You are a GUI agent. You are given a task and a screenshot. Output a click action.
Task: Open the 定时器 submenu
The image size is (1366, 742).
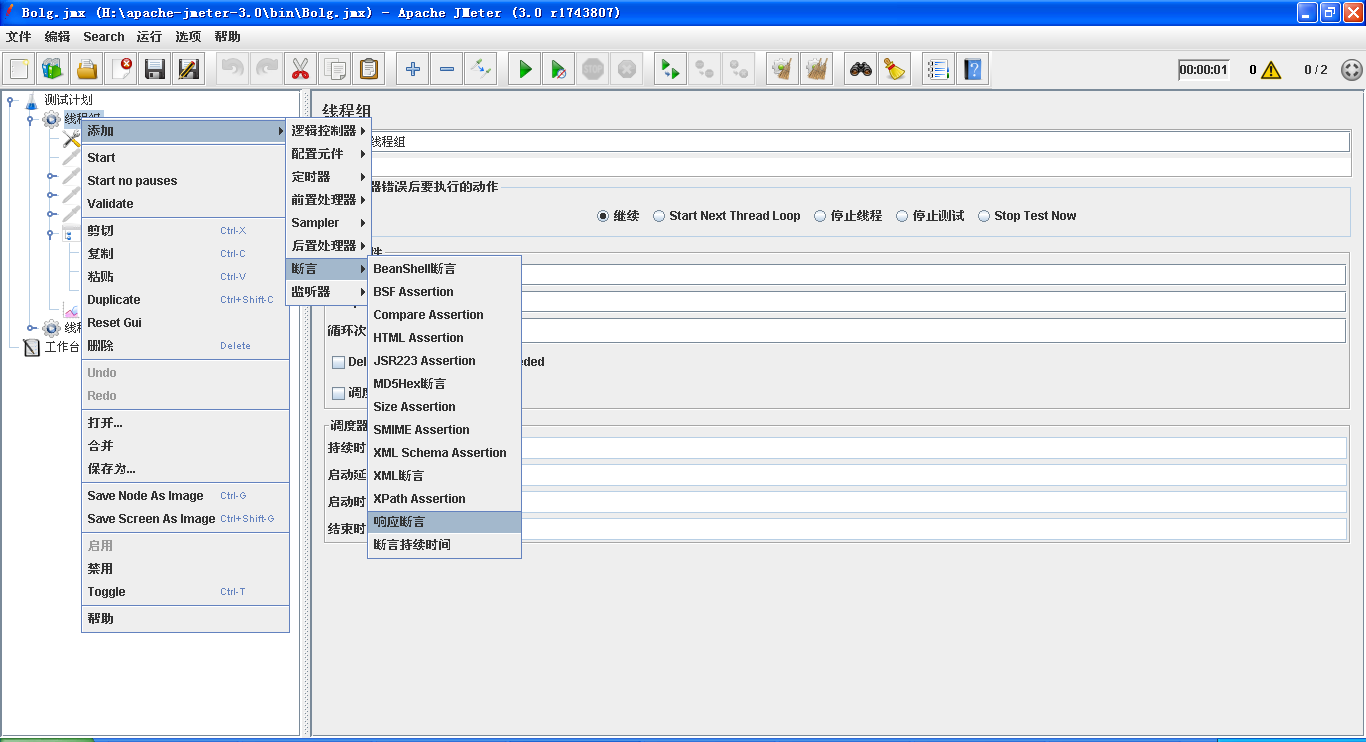point(328,177)
